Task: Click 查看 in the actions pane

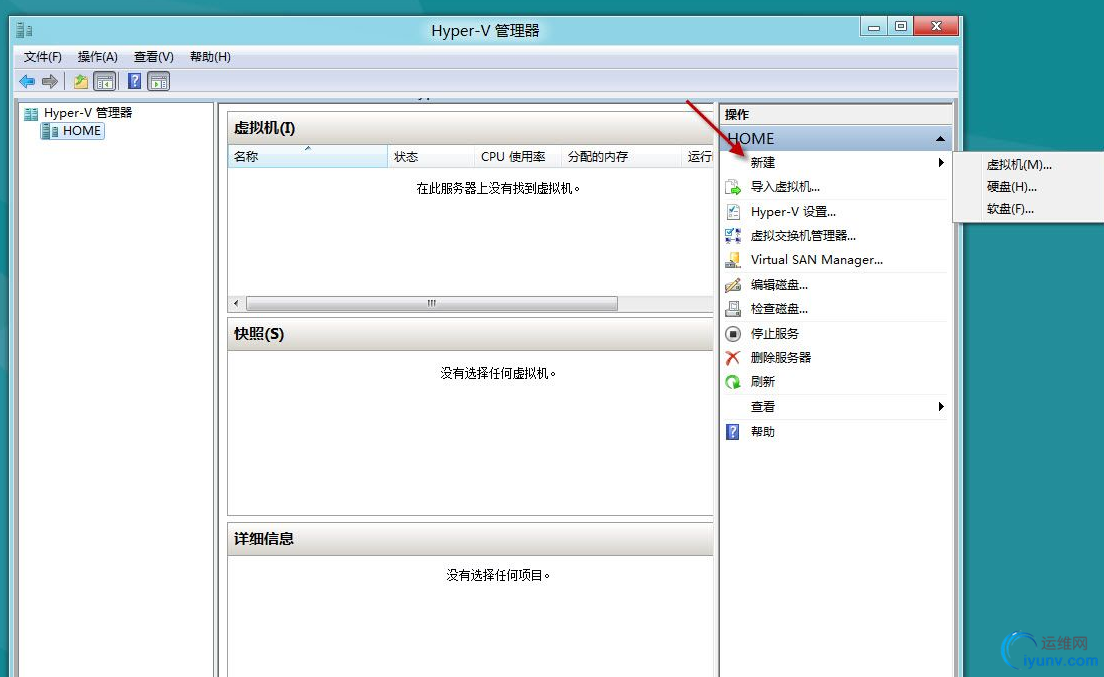Action: [763, 407]
